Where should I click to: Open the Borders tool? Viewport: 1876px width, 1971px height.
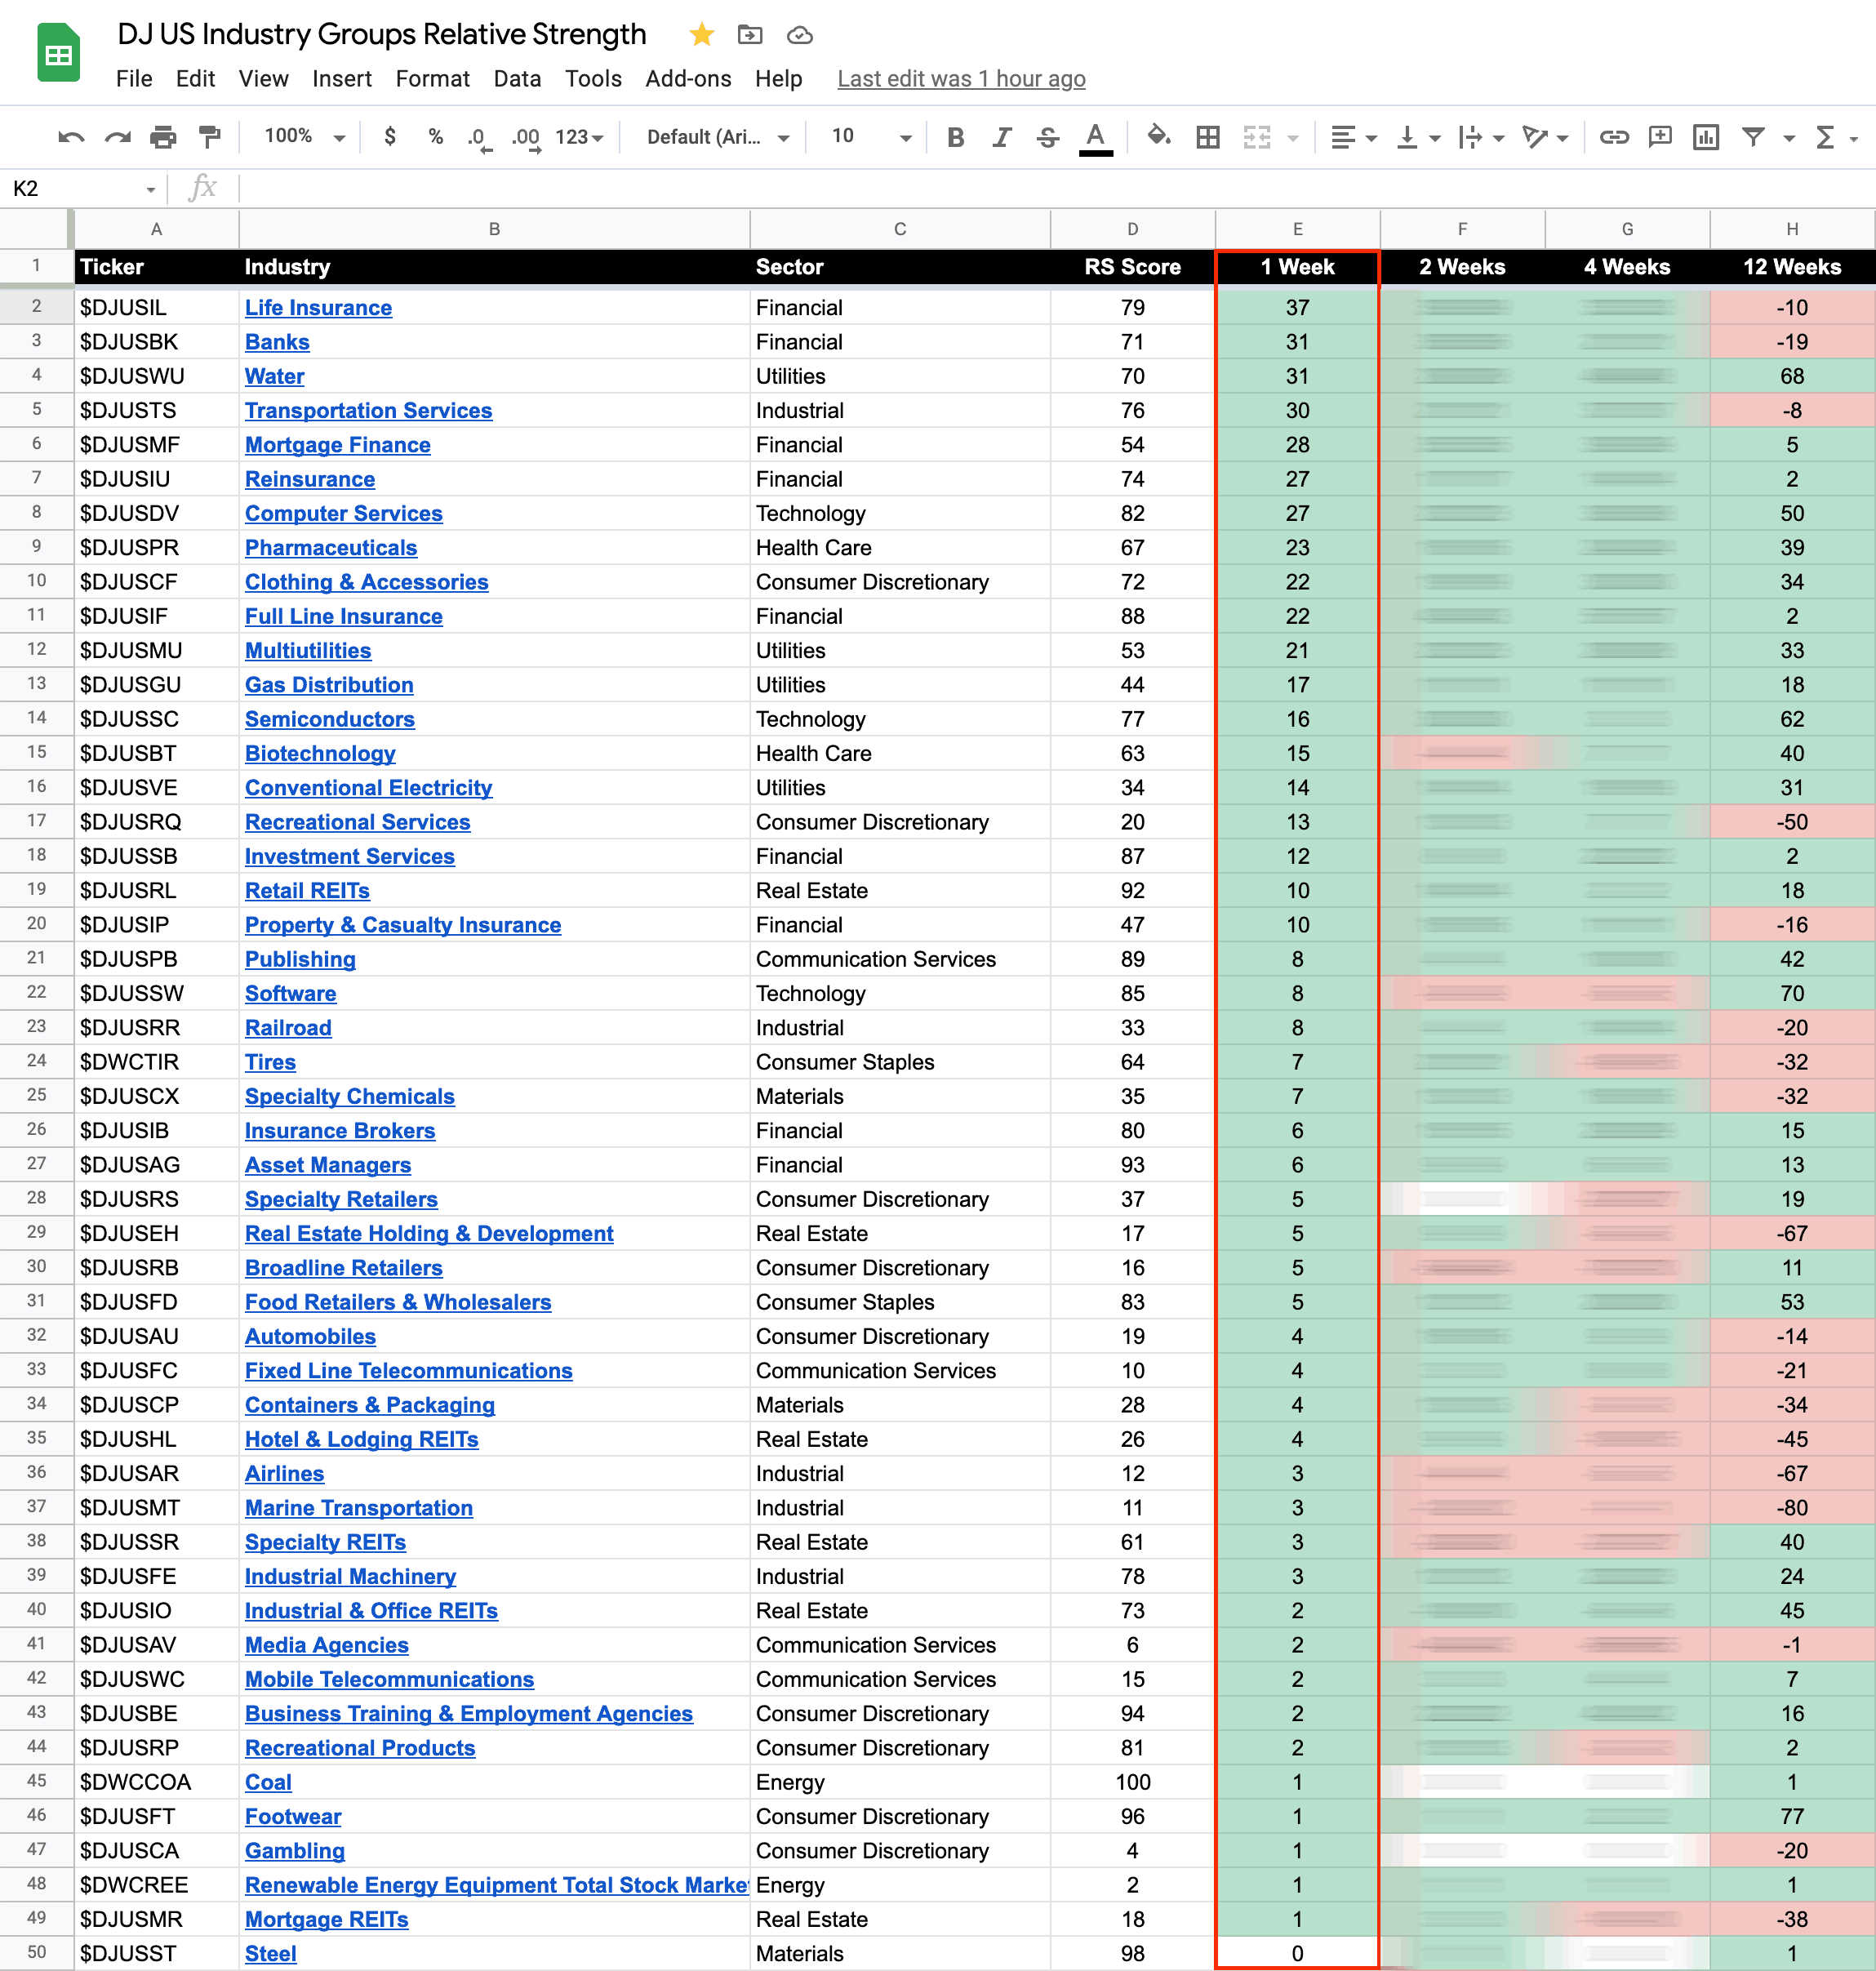point(1208,137)
